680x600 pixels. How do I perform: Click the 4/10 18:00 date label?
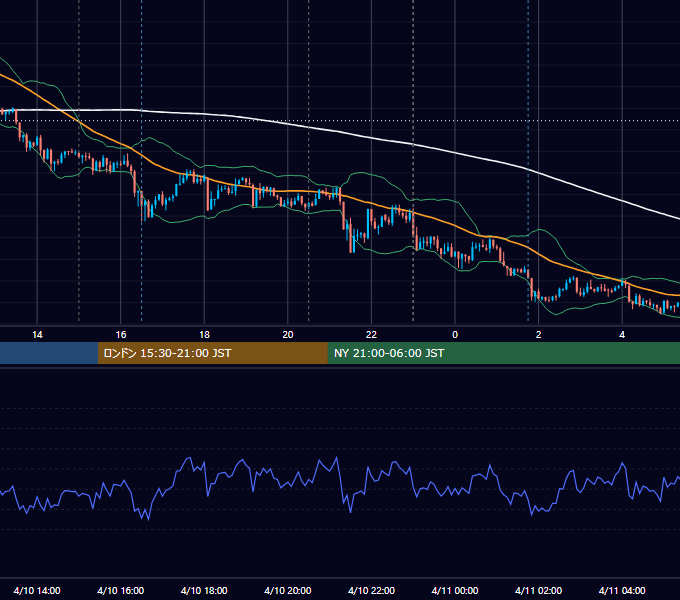tap(204, 590)
